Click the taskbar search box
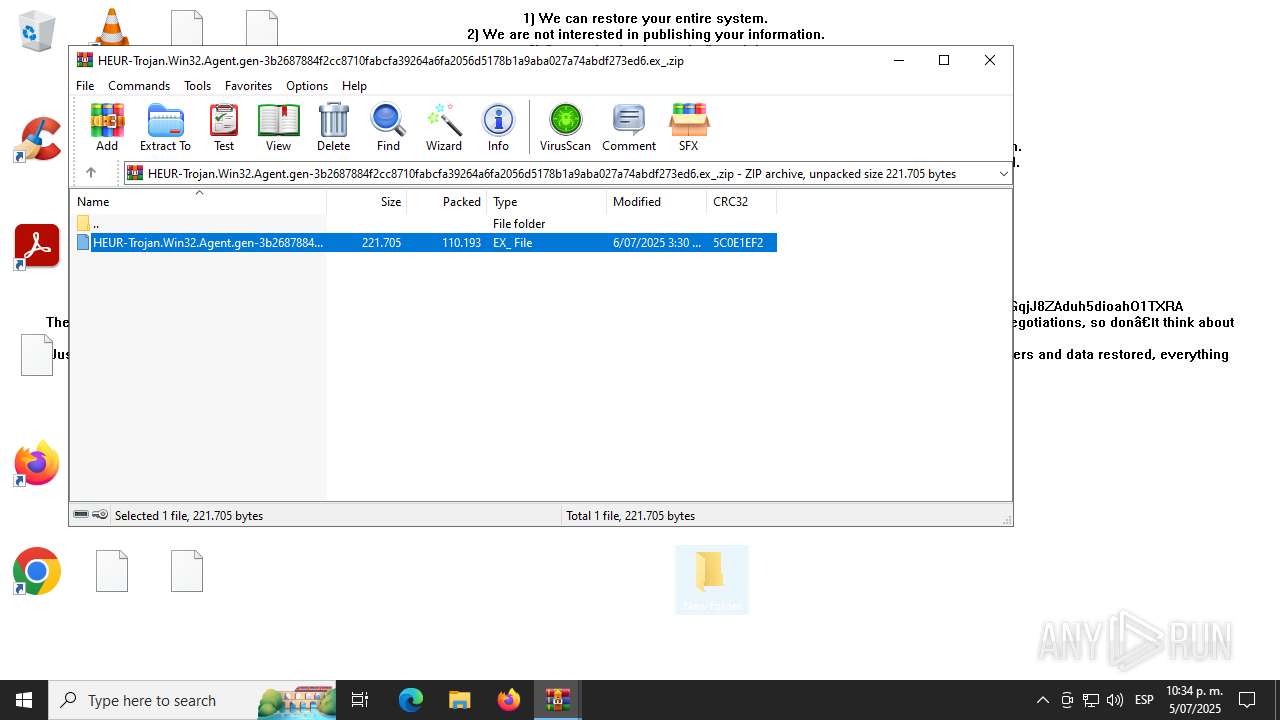This screenshot has height=720, width=1280. [193, 700]
